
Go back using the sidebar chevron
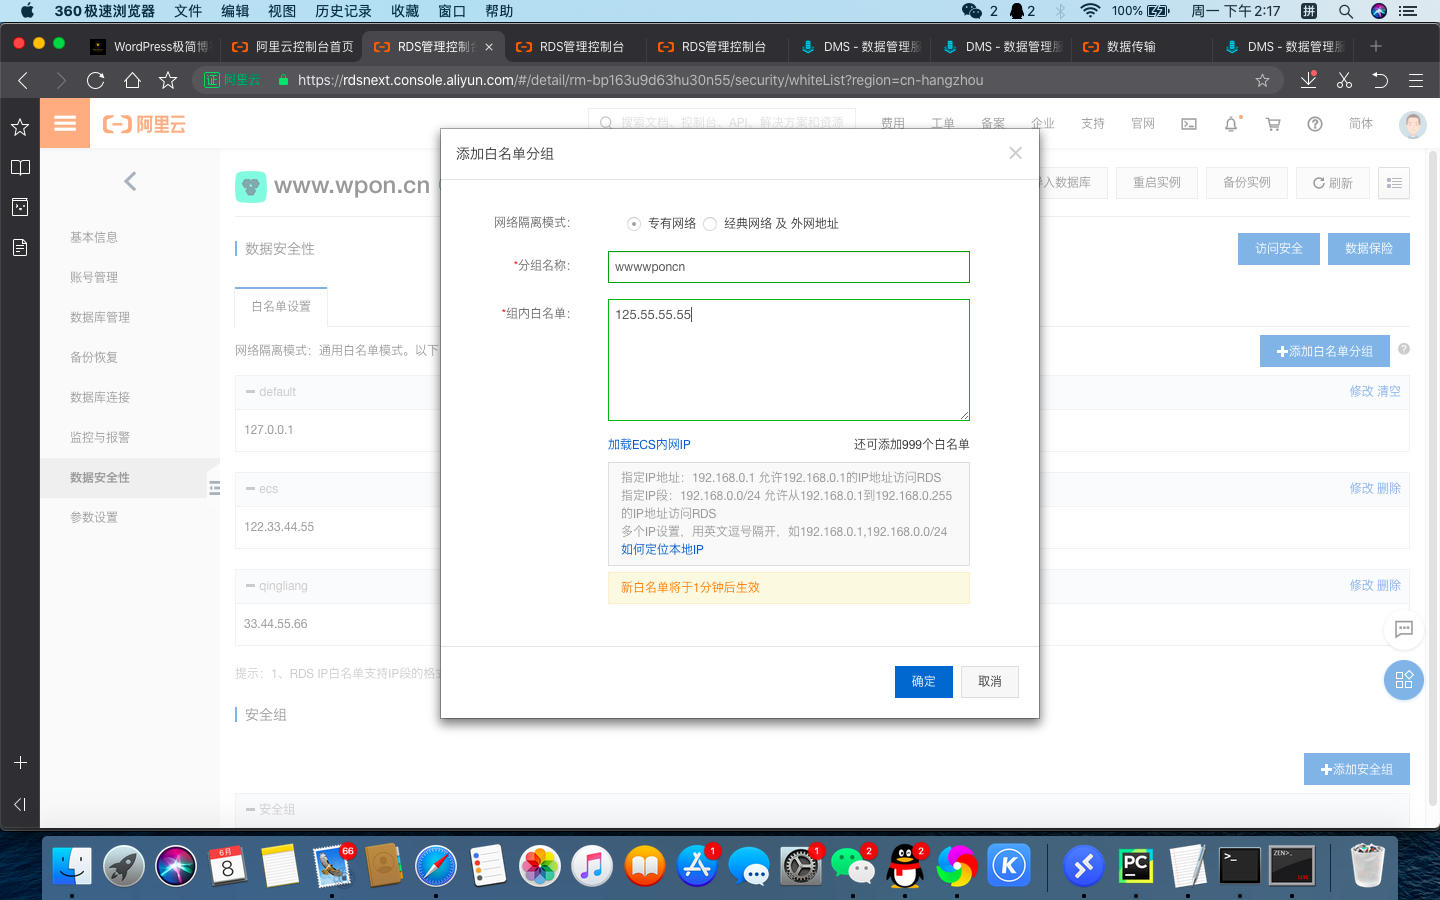pyautogui.click(x=130, y=181)
